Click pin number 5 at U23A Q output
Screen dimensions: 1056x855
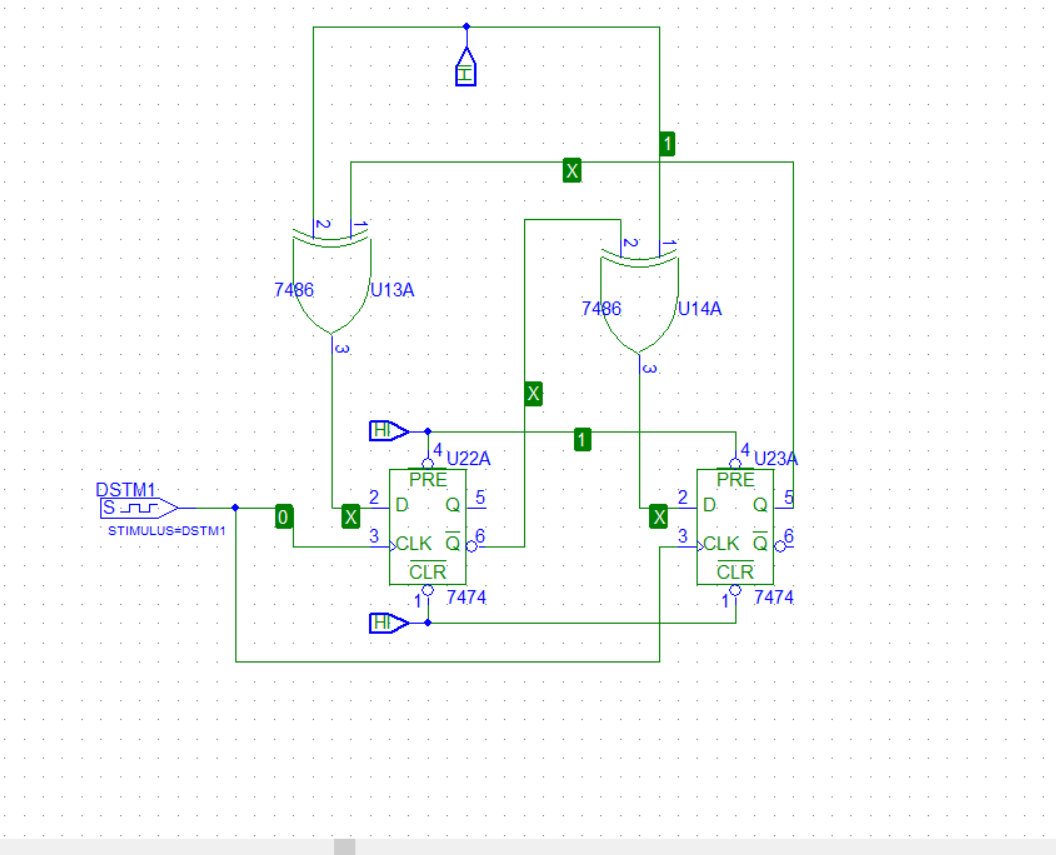pyautogui.click(x=789, y=498)
